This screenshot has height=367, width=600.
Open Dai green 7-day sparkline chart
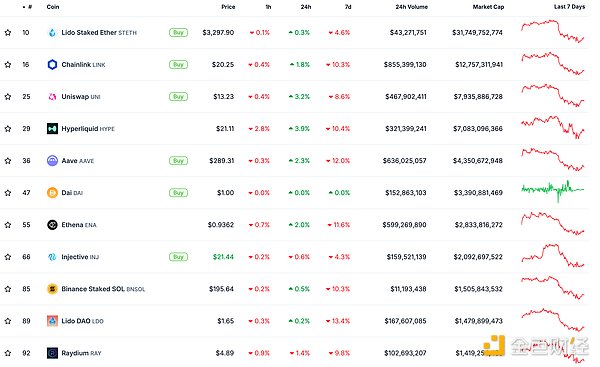point(553,191)
